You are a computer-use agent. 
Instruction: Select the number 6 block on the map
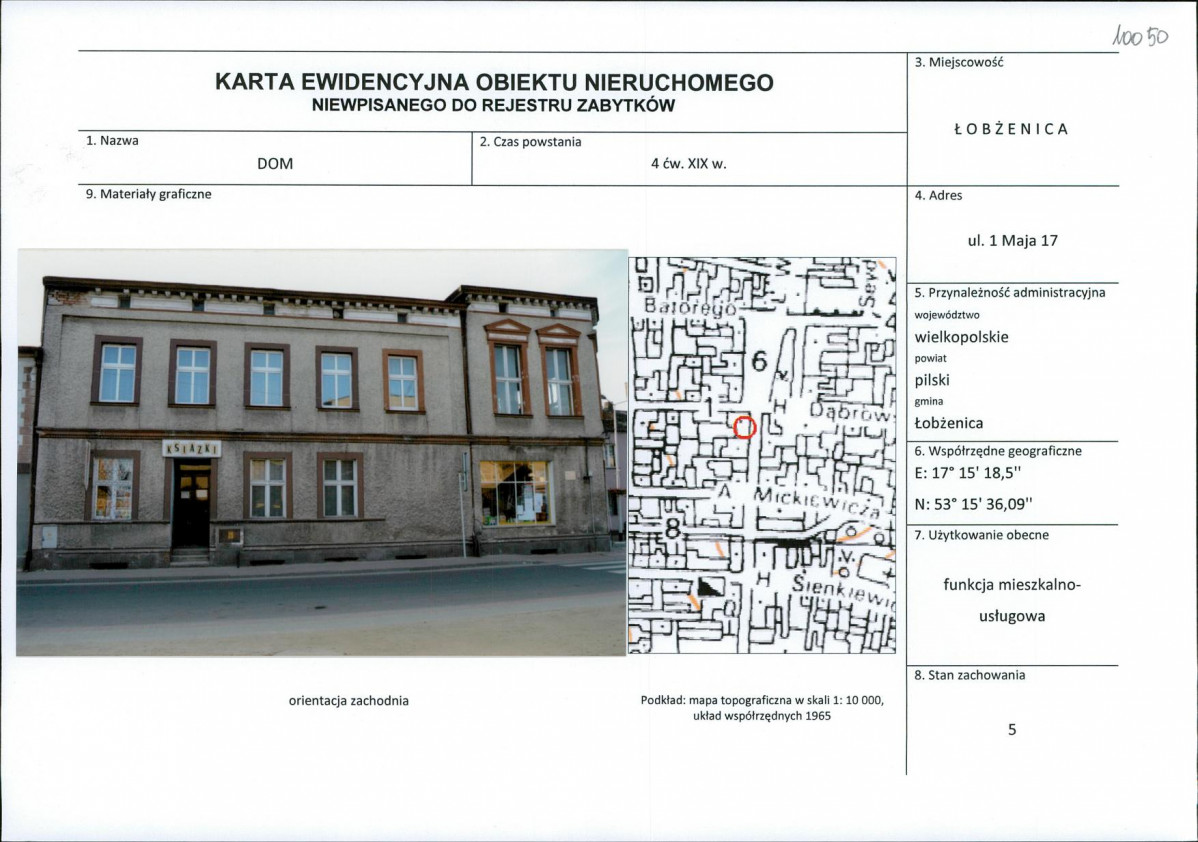(x=760, y=361)
